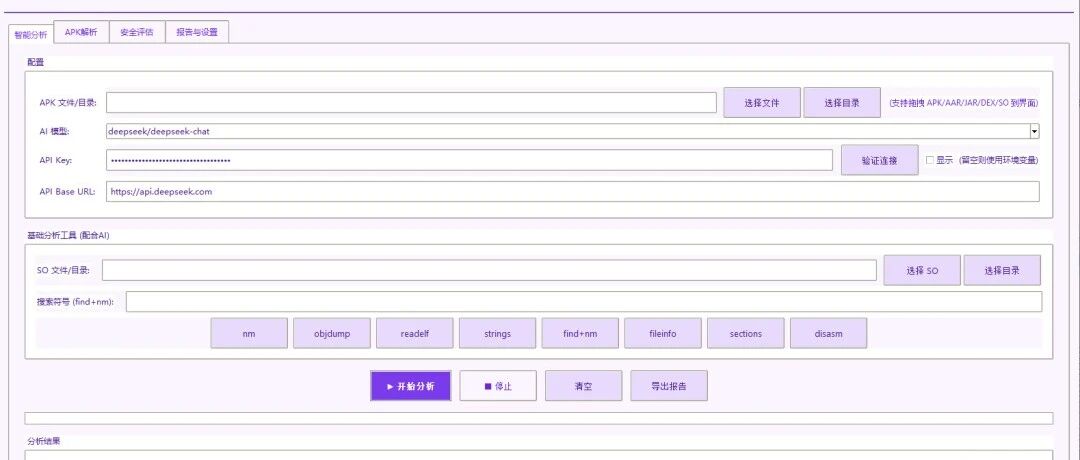This screenshot has width=1080, height=460.
Task: Run the disasm tool
Action: 829,333
